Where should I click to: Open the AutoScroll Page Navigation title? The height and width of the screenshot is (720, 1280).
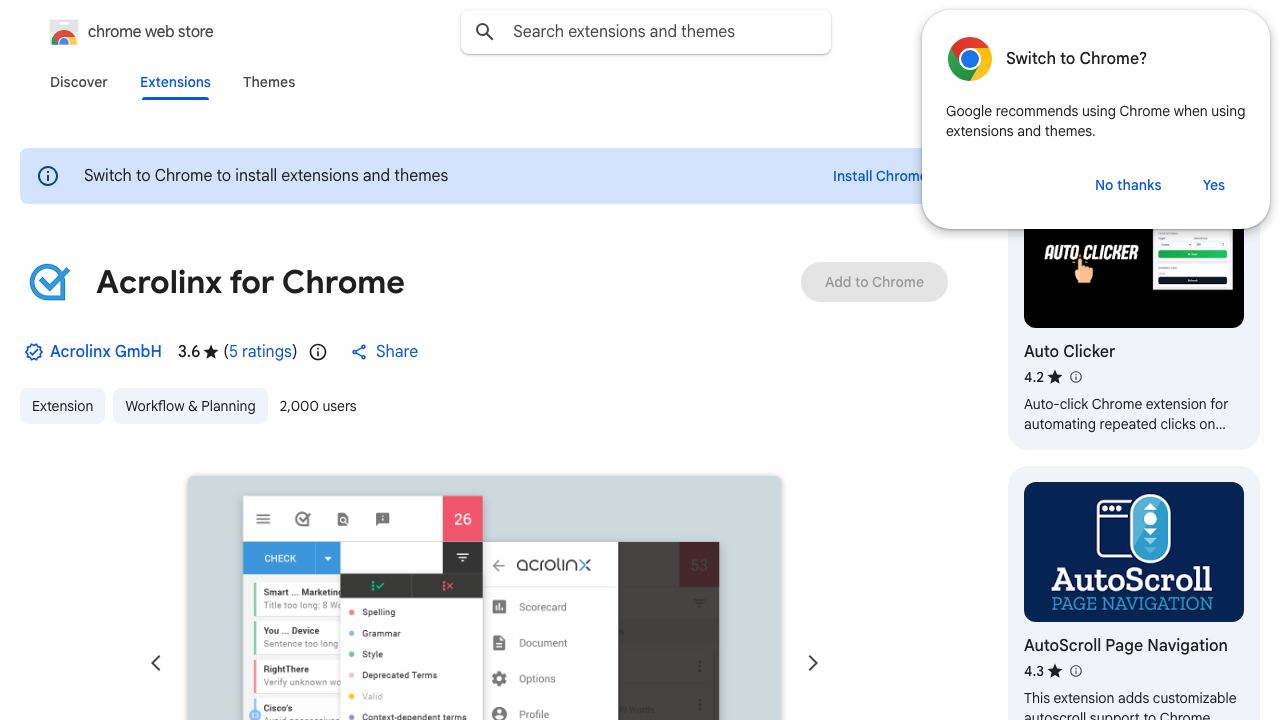(x=1126, y=645)
